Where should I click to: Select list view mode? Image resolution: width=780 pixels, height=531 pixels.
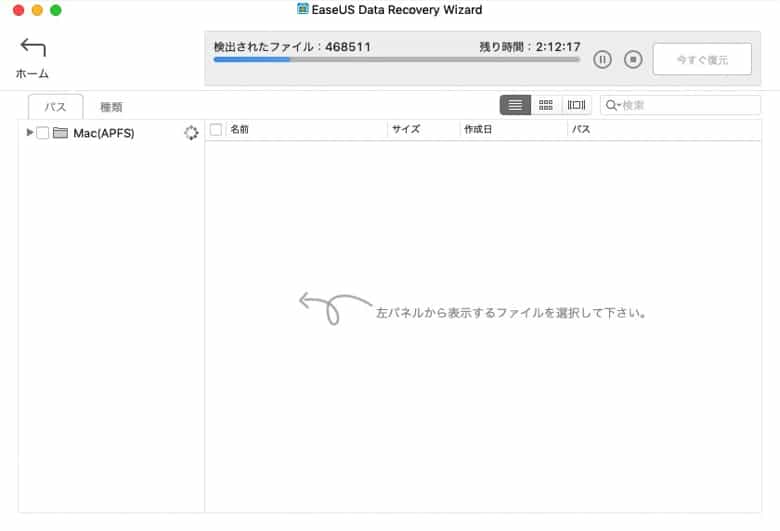[515, 105]
